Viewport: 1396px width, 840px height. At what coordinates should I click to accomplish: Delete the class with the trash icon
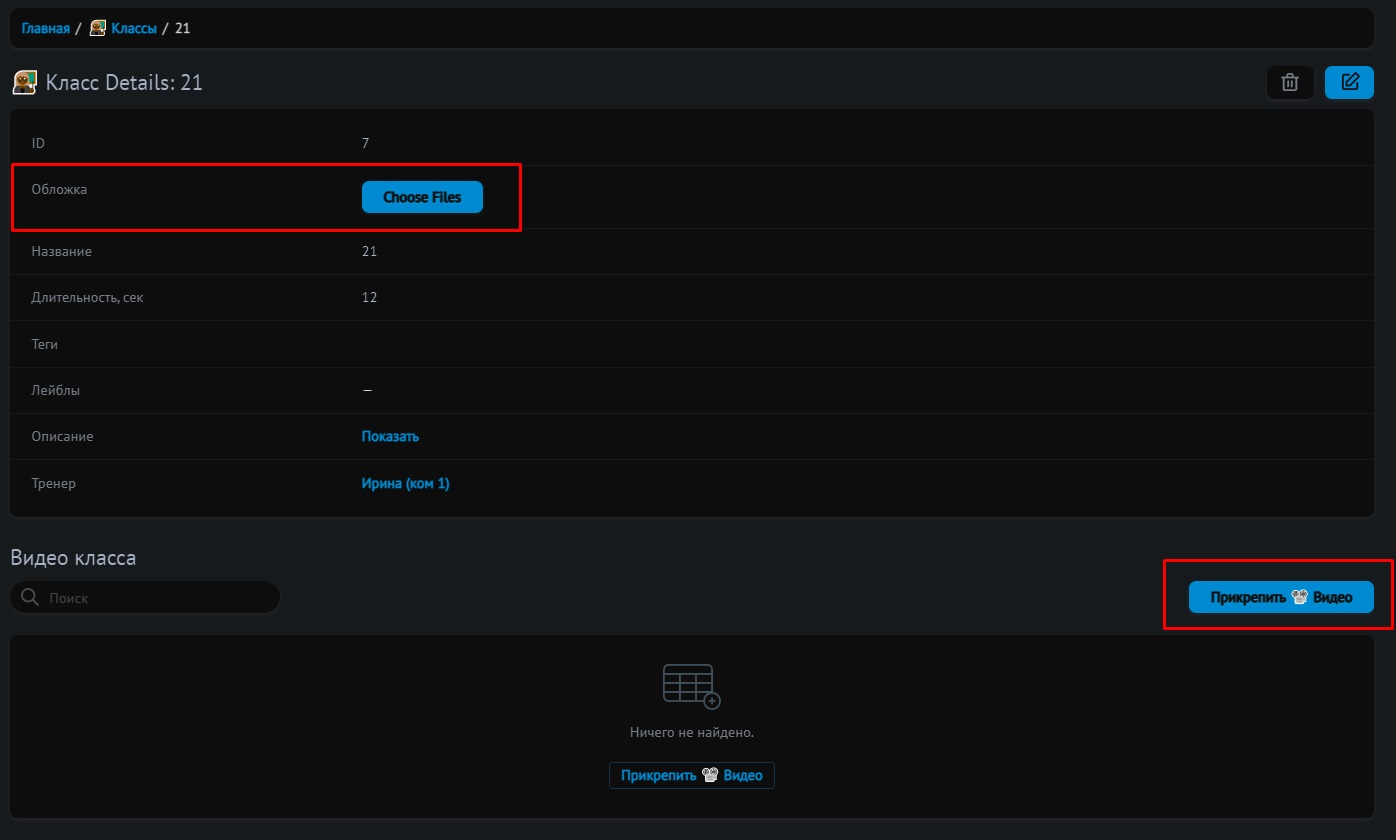click(x=1290, y=82)
